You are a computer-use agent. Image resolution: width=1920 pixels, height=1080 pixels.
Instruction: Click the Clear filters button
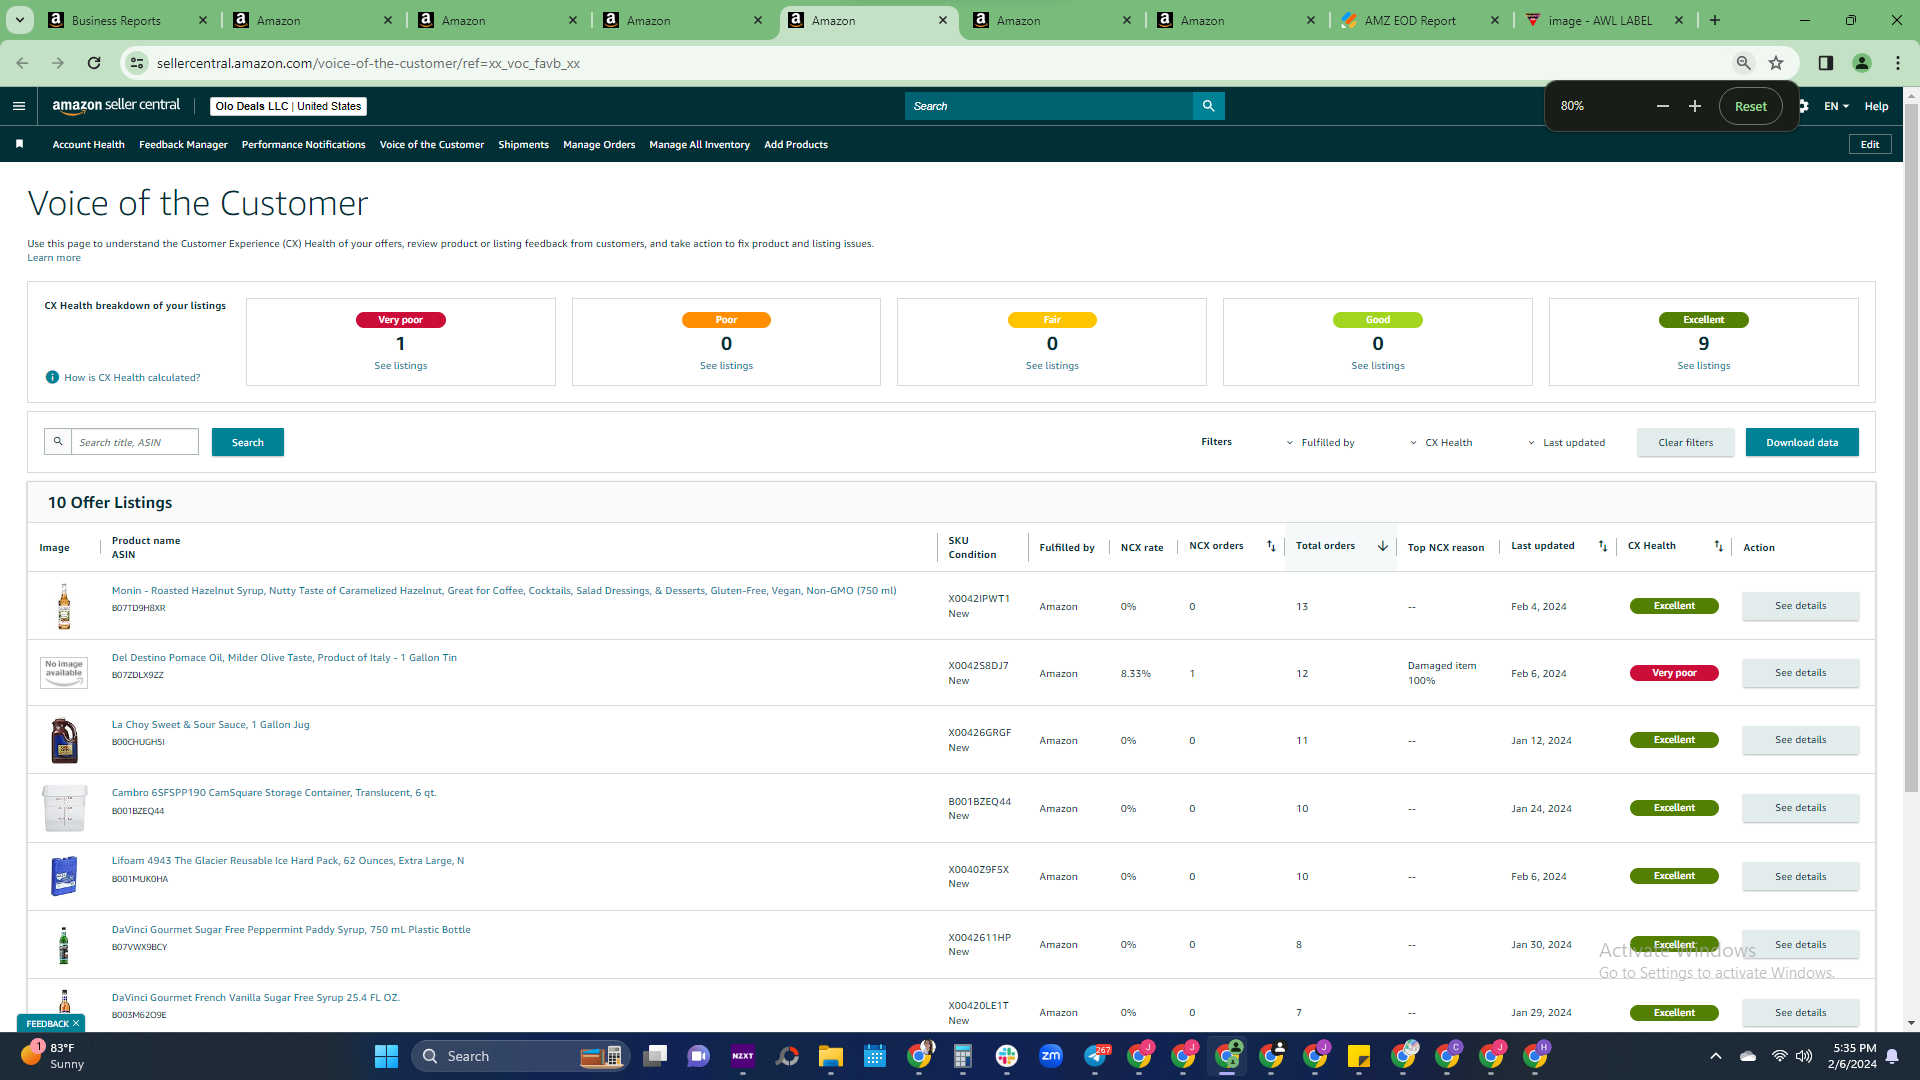click(x=1686, y=443)
